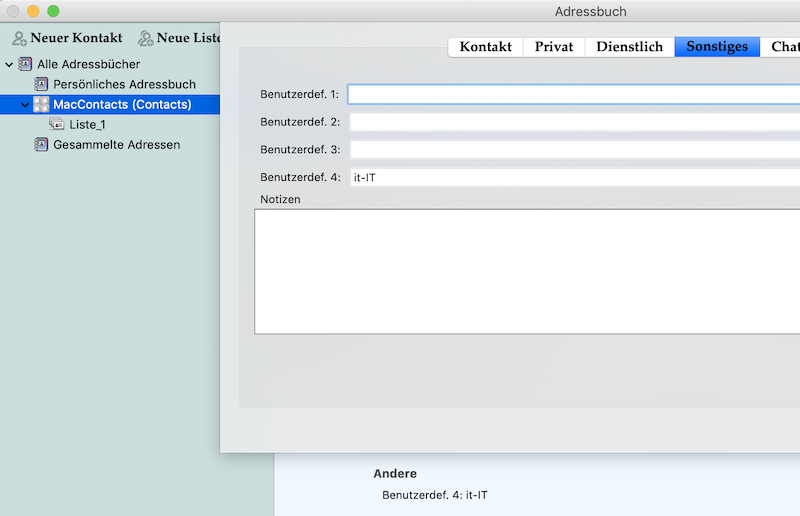Click the Neue Liste people icon

coord(145,38)
